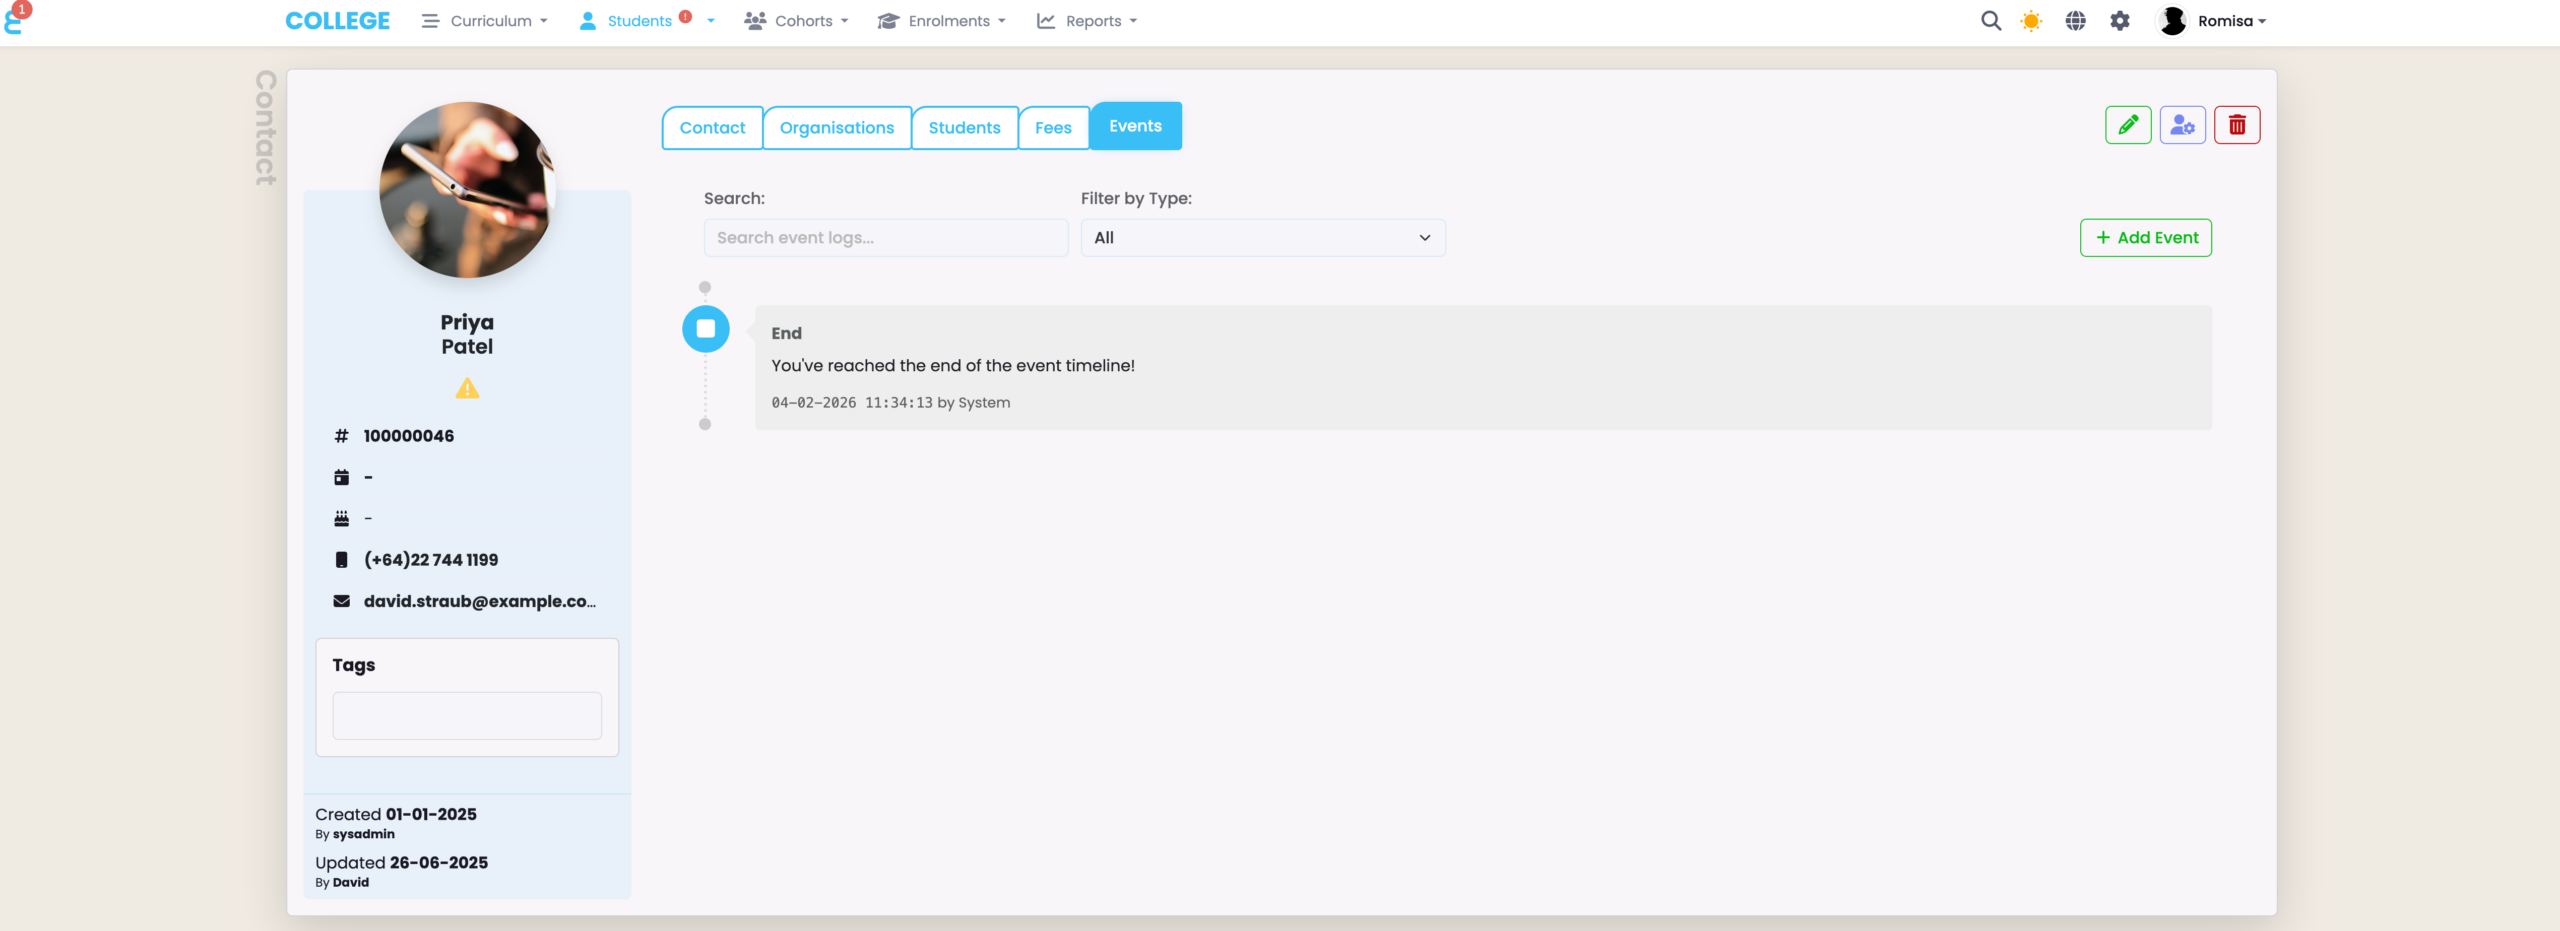Click the green pencil edit icon
Viewport: 2560px width, 931px height.
2127,125
